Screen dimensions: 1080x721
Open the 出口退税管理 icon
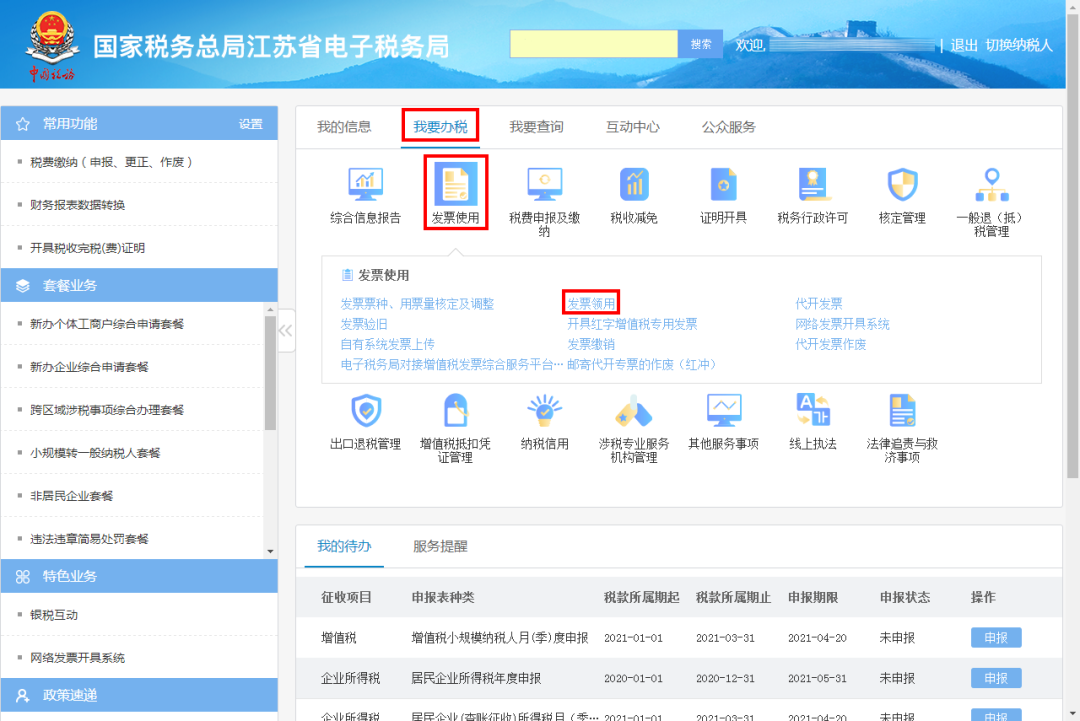pyautogui.click(x=366, y=410)
